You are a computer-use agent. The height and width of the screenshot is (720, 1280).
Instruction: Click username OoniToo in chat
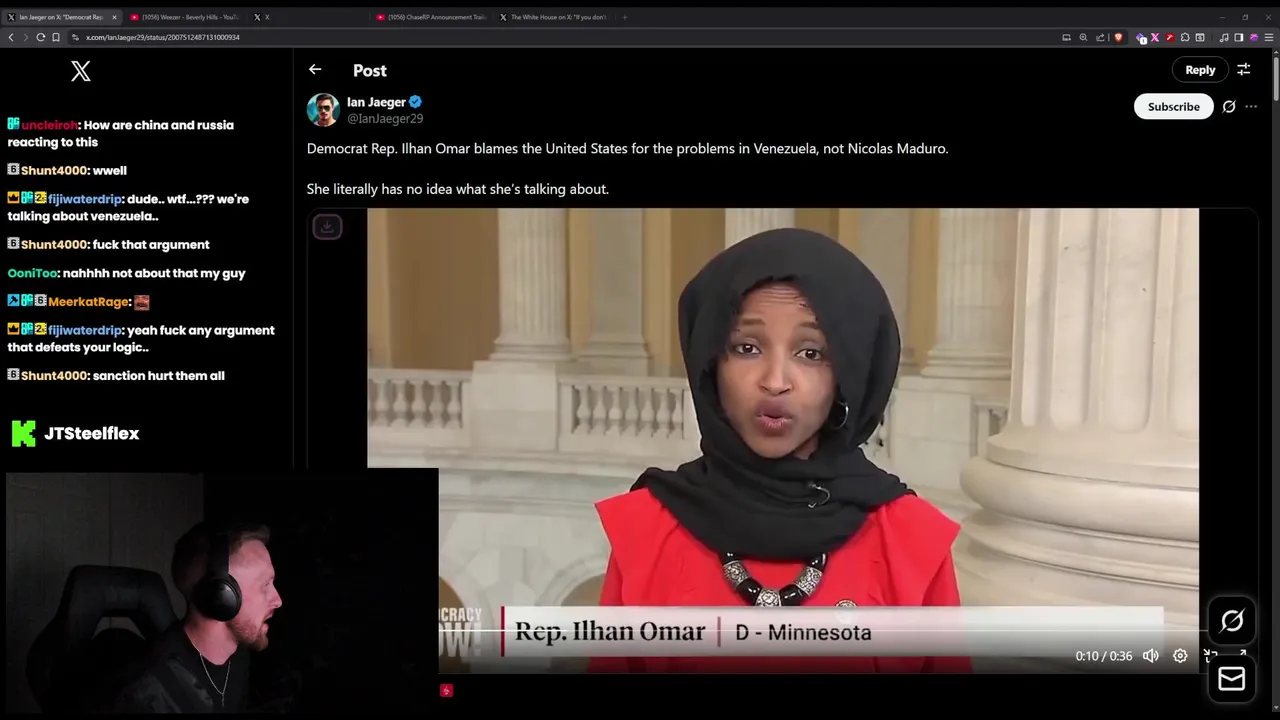point(33,273)
